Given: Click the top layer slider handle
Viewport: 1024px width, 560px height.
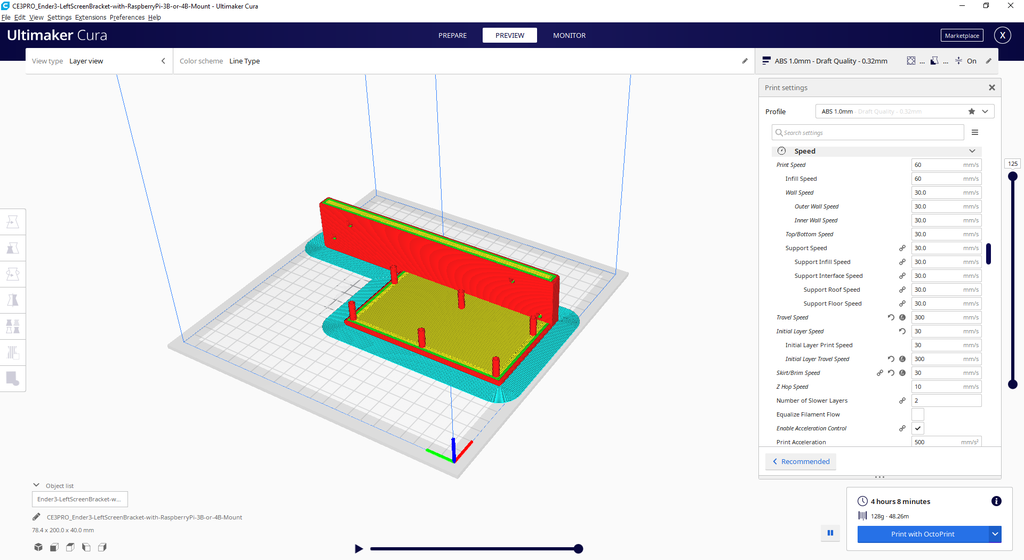Looking at the screenshot, I should click(1012, 176).
